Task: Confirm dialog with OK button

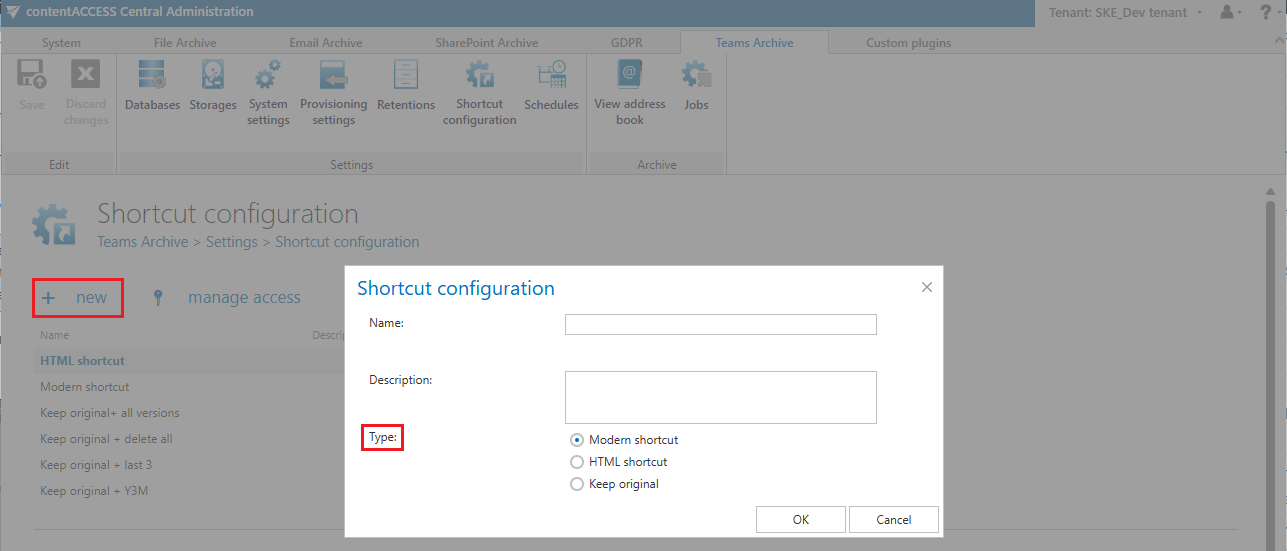Action: pos(801,519)
